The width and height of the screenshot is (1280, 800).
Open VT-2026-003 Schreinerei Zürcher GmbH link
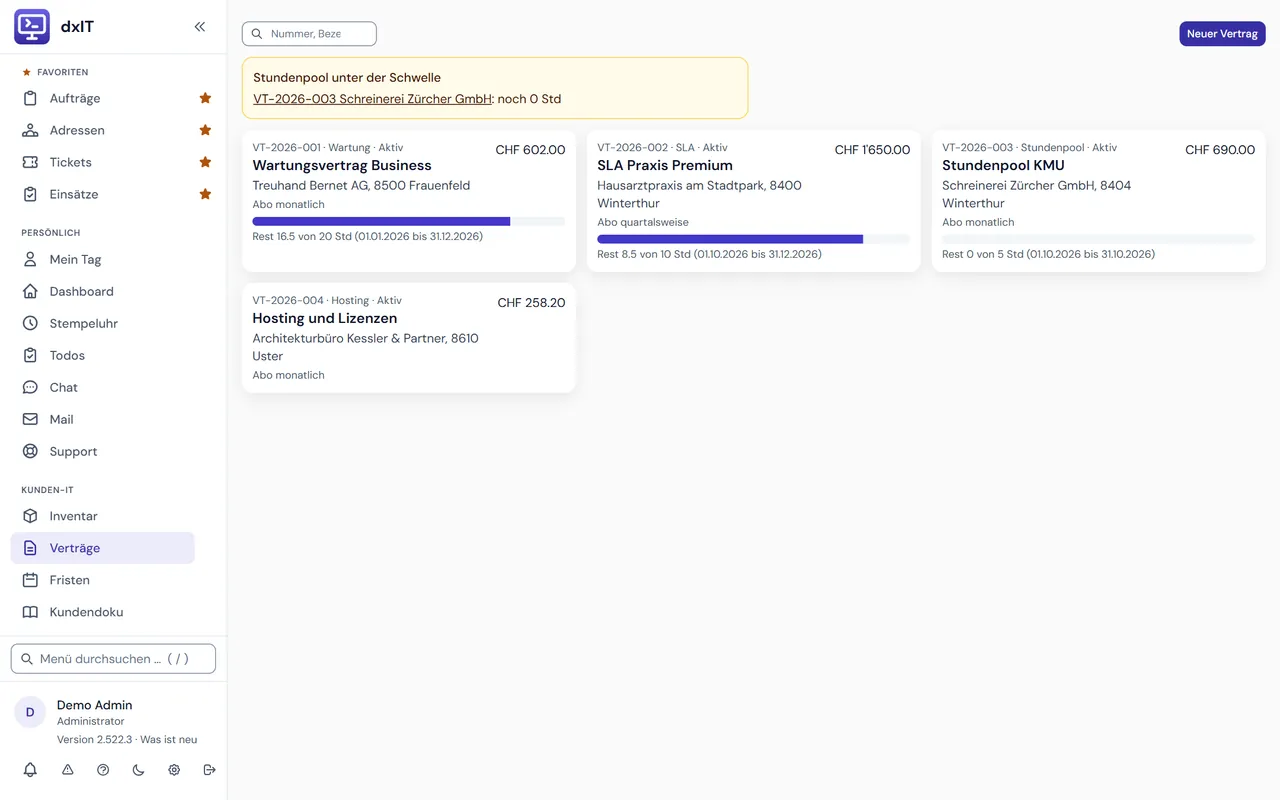(373, 99)
